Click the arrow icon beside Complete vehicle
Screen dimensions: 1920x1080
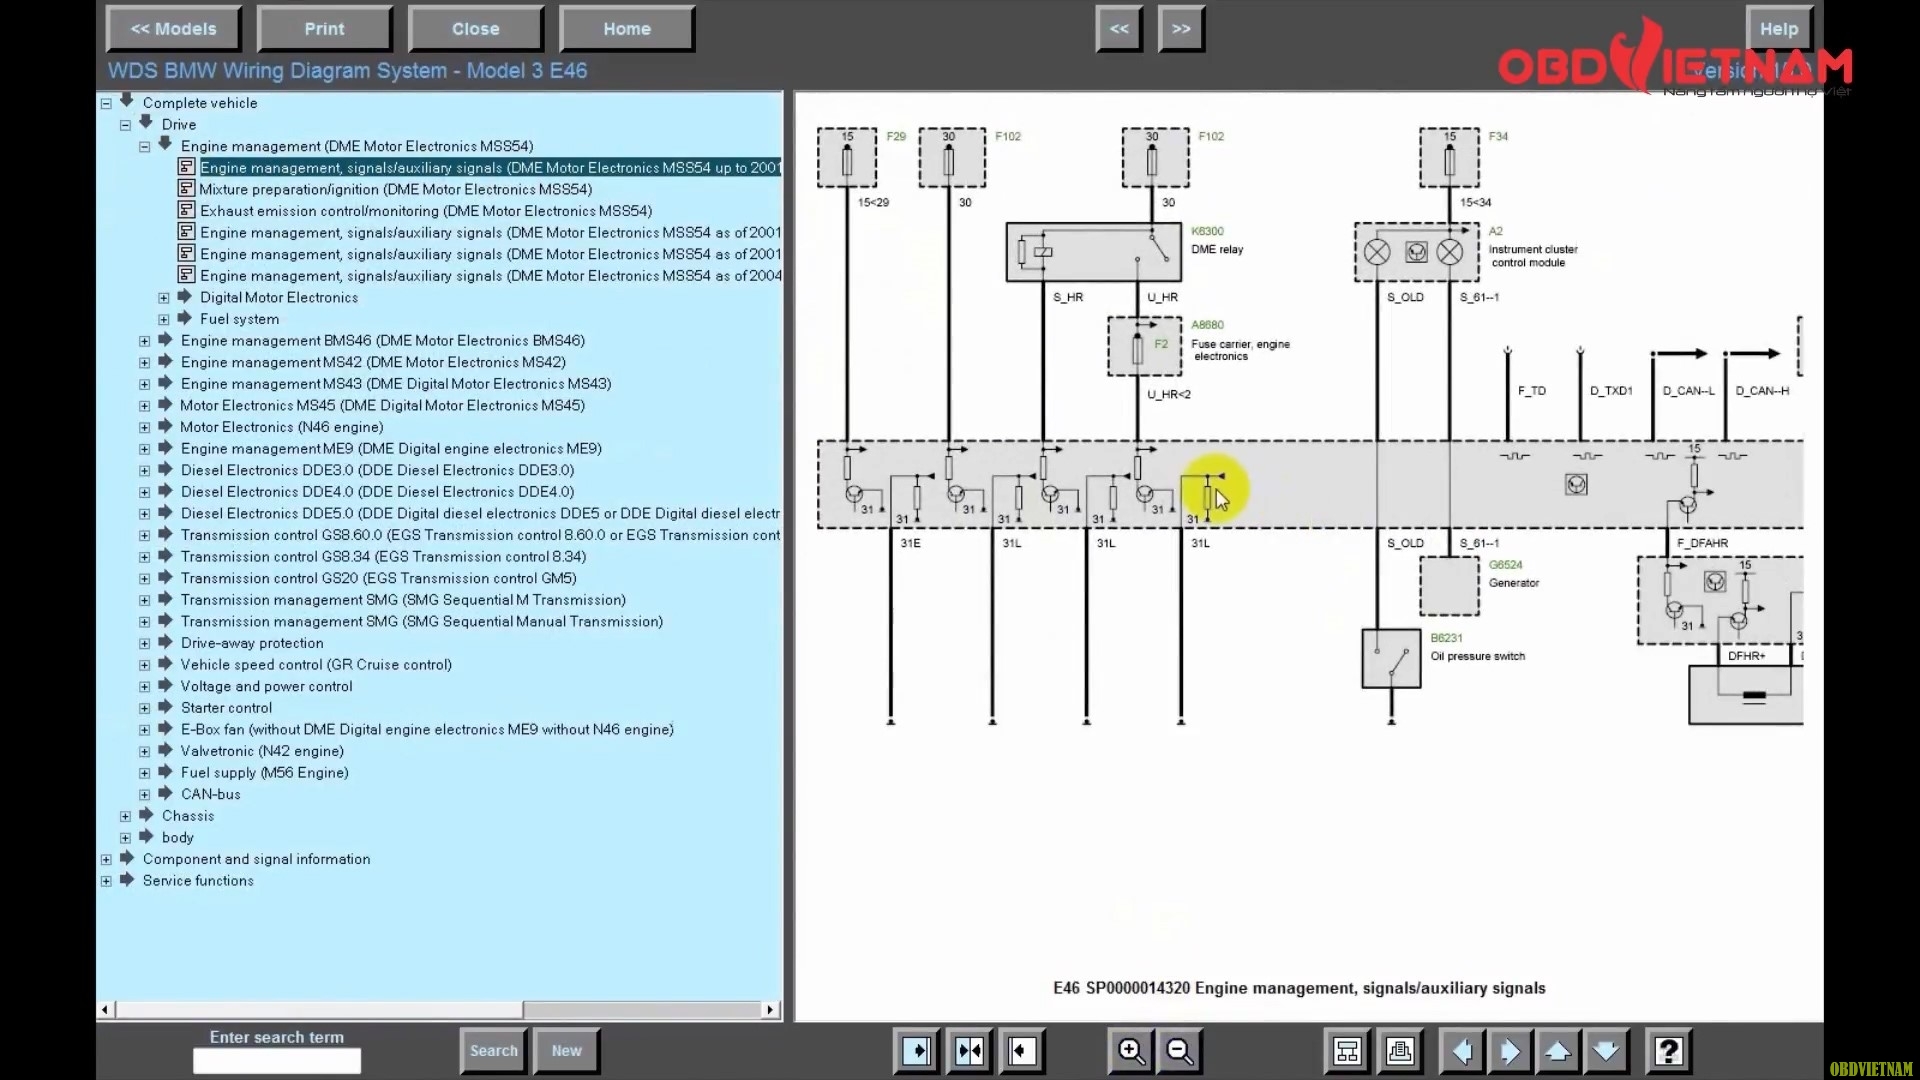(127, 101)
